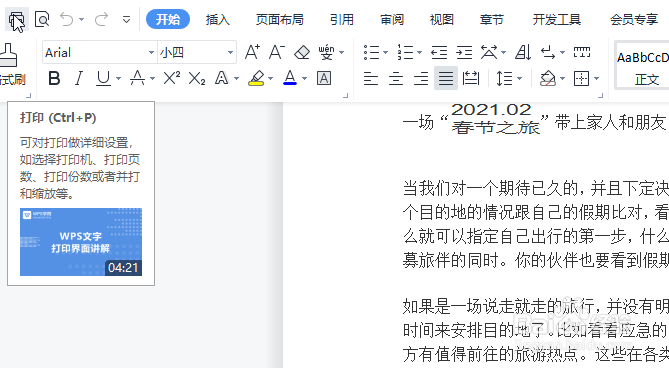
Task: Click show/hide paragraph marks icon
Action: [548, 52]
